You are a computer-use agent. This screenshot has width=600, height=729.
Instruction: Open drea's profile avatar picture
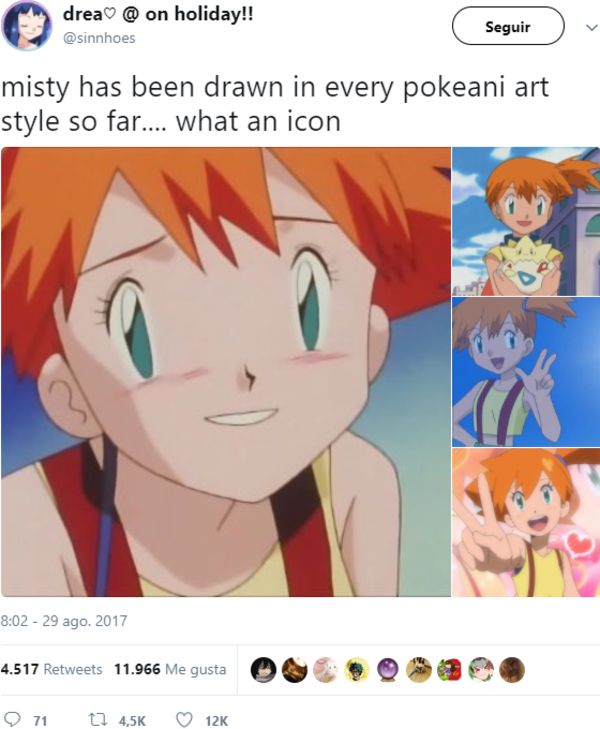(x=27, y=25)
